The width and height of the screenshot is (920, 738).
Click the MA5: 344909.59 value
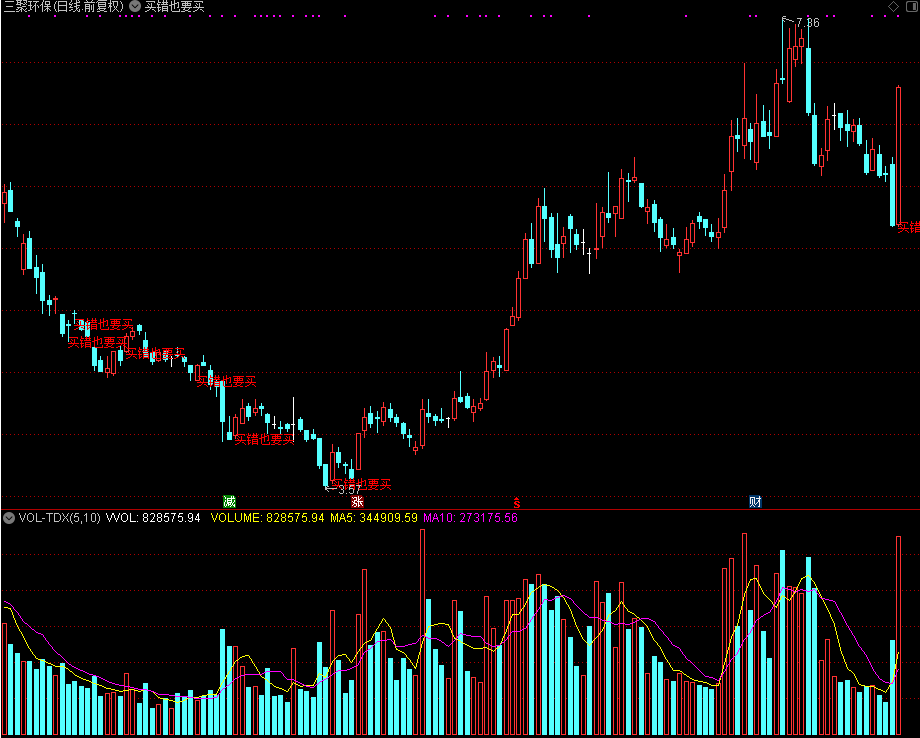pyautogui.click(x=374, y=518)
